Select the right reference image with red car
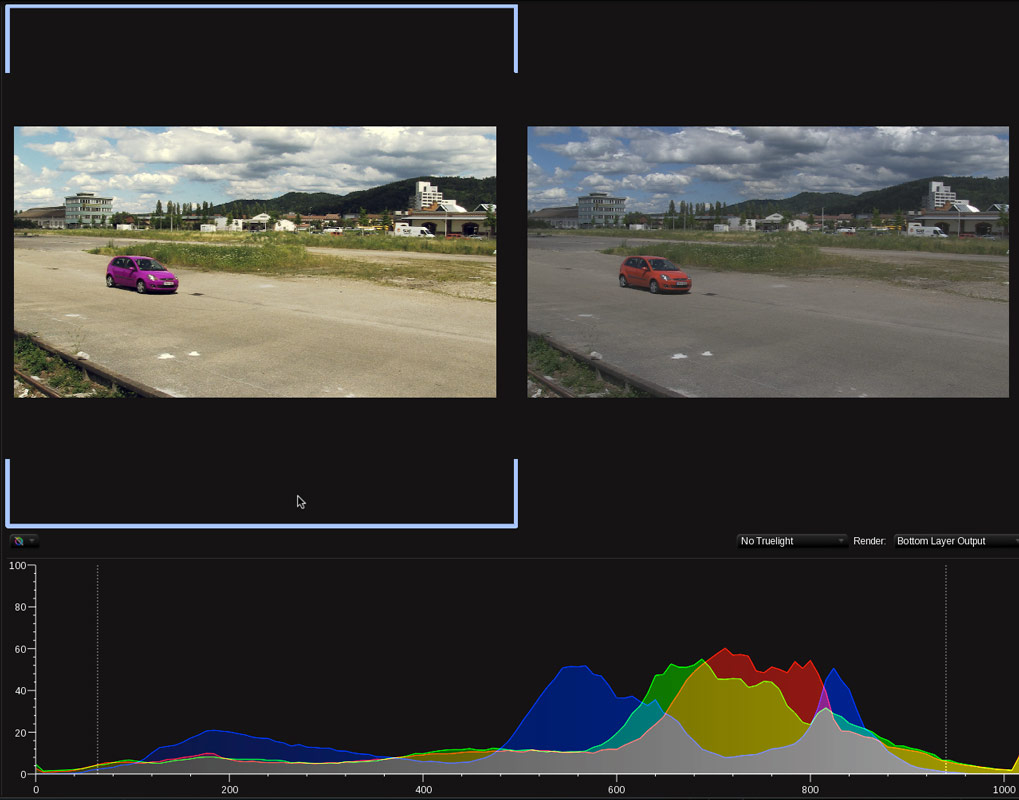Viewport: 1019px width, 800px height. (x=768, y=260)
